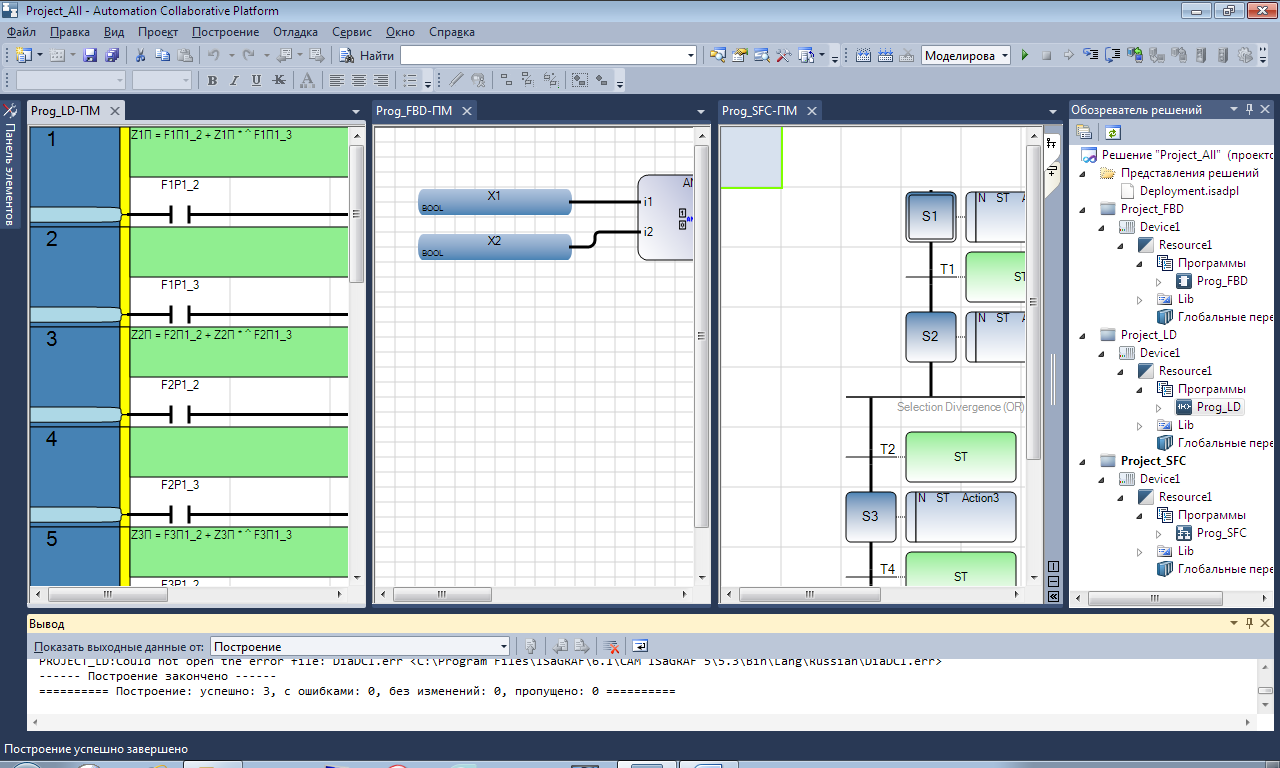Click the Solution Explorer refresh icon
Image resolution: width=1280 pixels, height=768 pixels.
click(1113, 132)
